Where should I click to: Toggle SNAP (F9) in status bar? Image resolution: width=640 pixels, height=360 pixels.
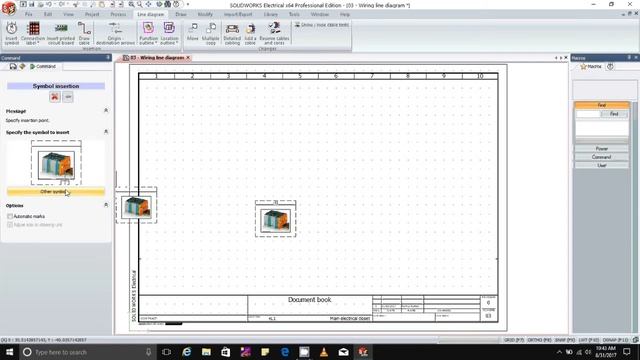[x=565, y=340]
